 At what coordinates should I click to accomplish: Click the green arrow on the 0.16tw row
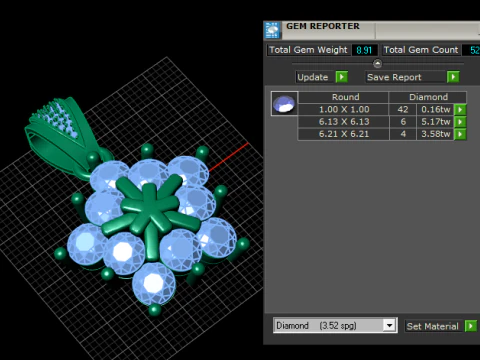click(460, 109)
